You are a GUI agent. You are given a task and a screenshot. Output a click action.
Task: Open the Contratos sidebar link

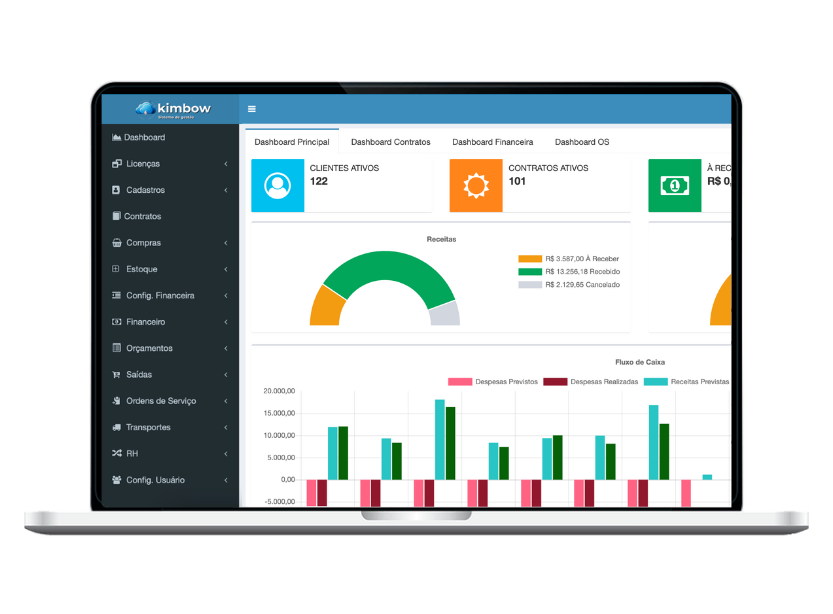(x=142, y=216)
